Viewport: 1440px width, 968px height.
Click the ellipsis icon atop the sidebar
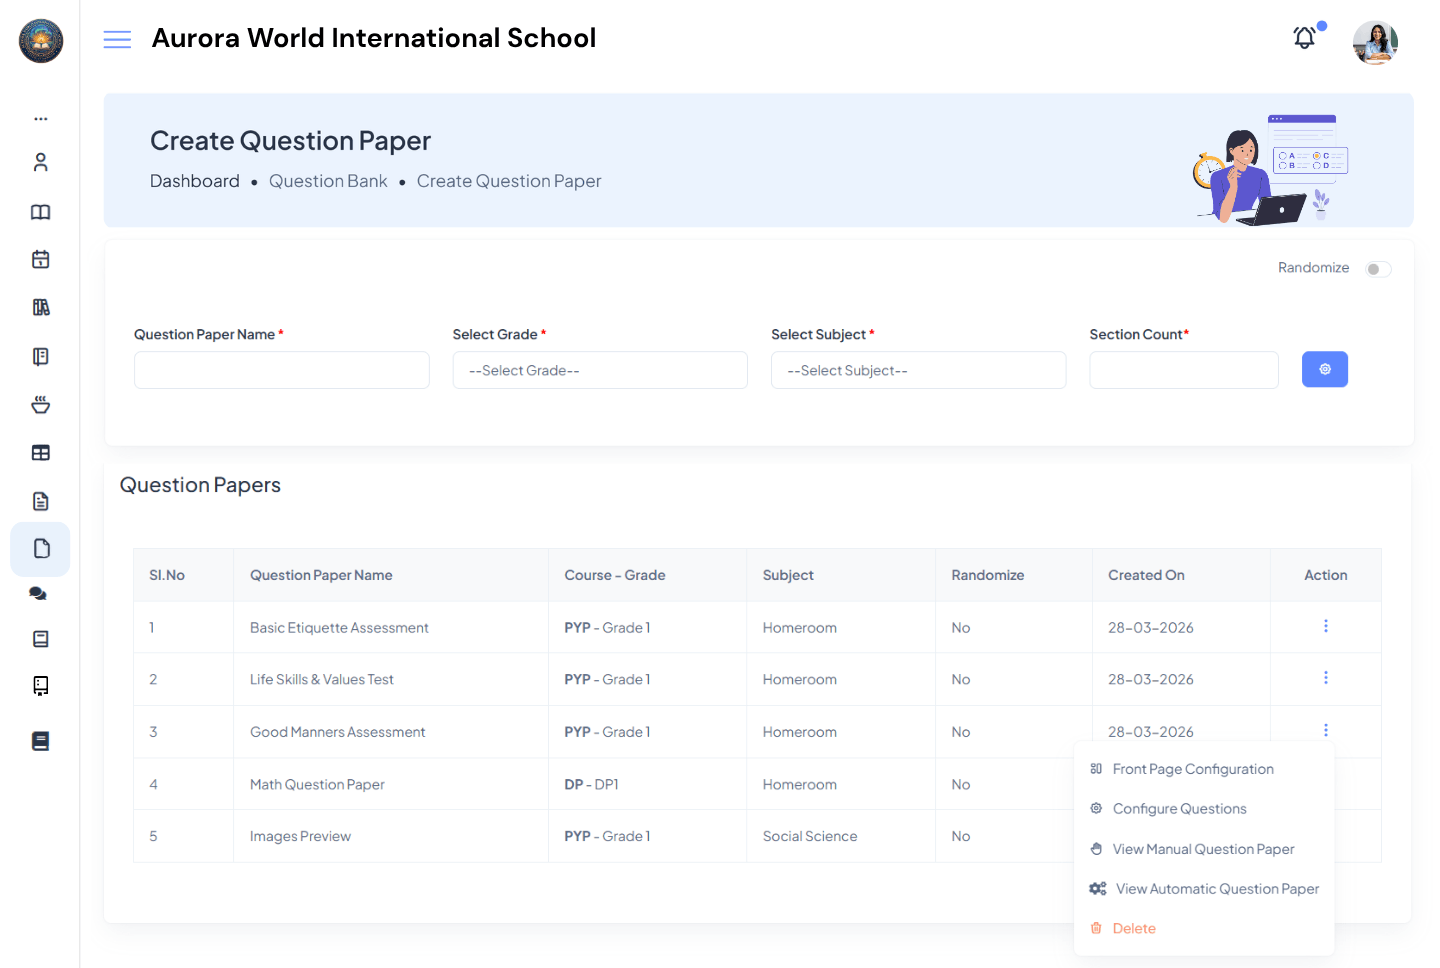pyautogui.click(x=40, y=118)
